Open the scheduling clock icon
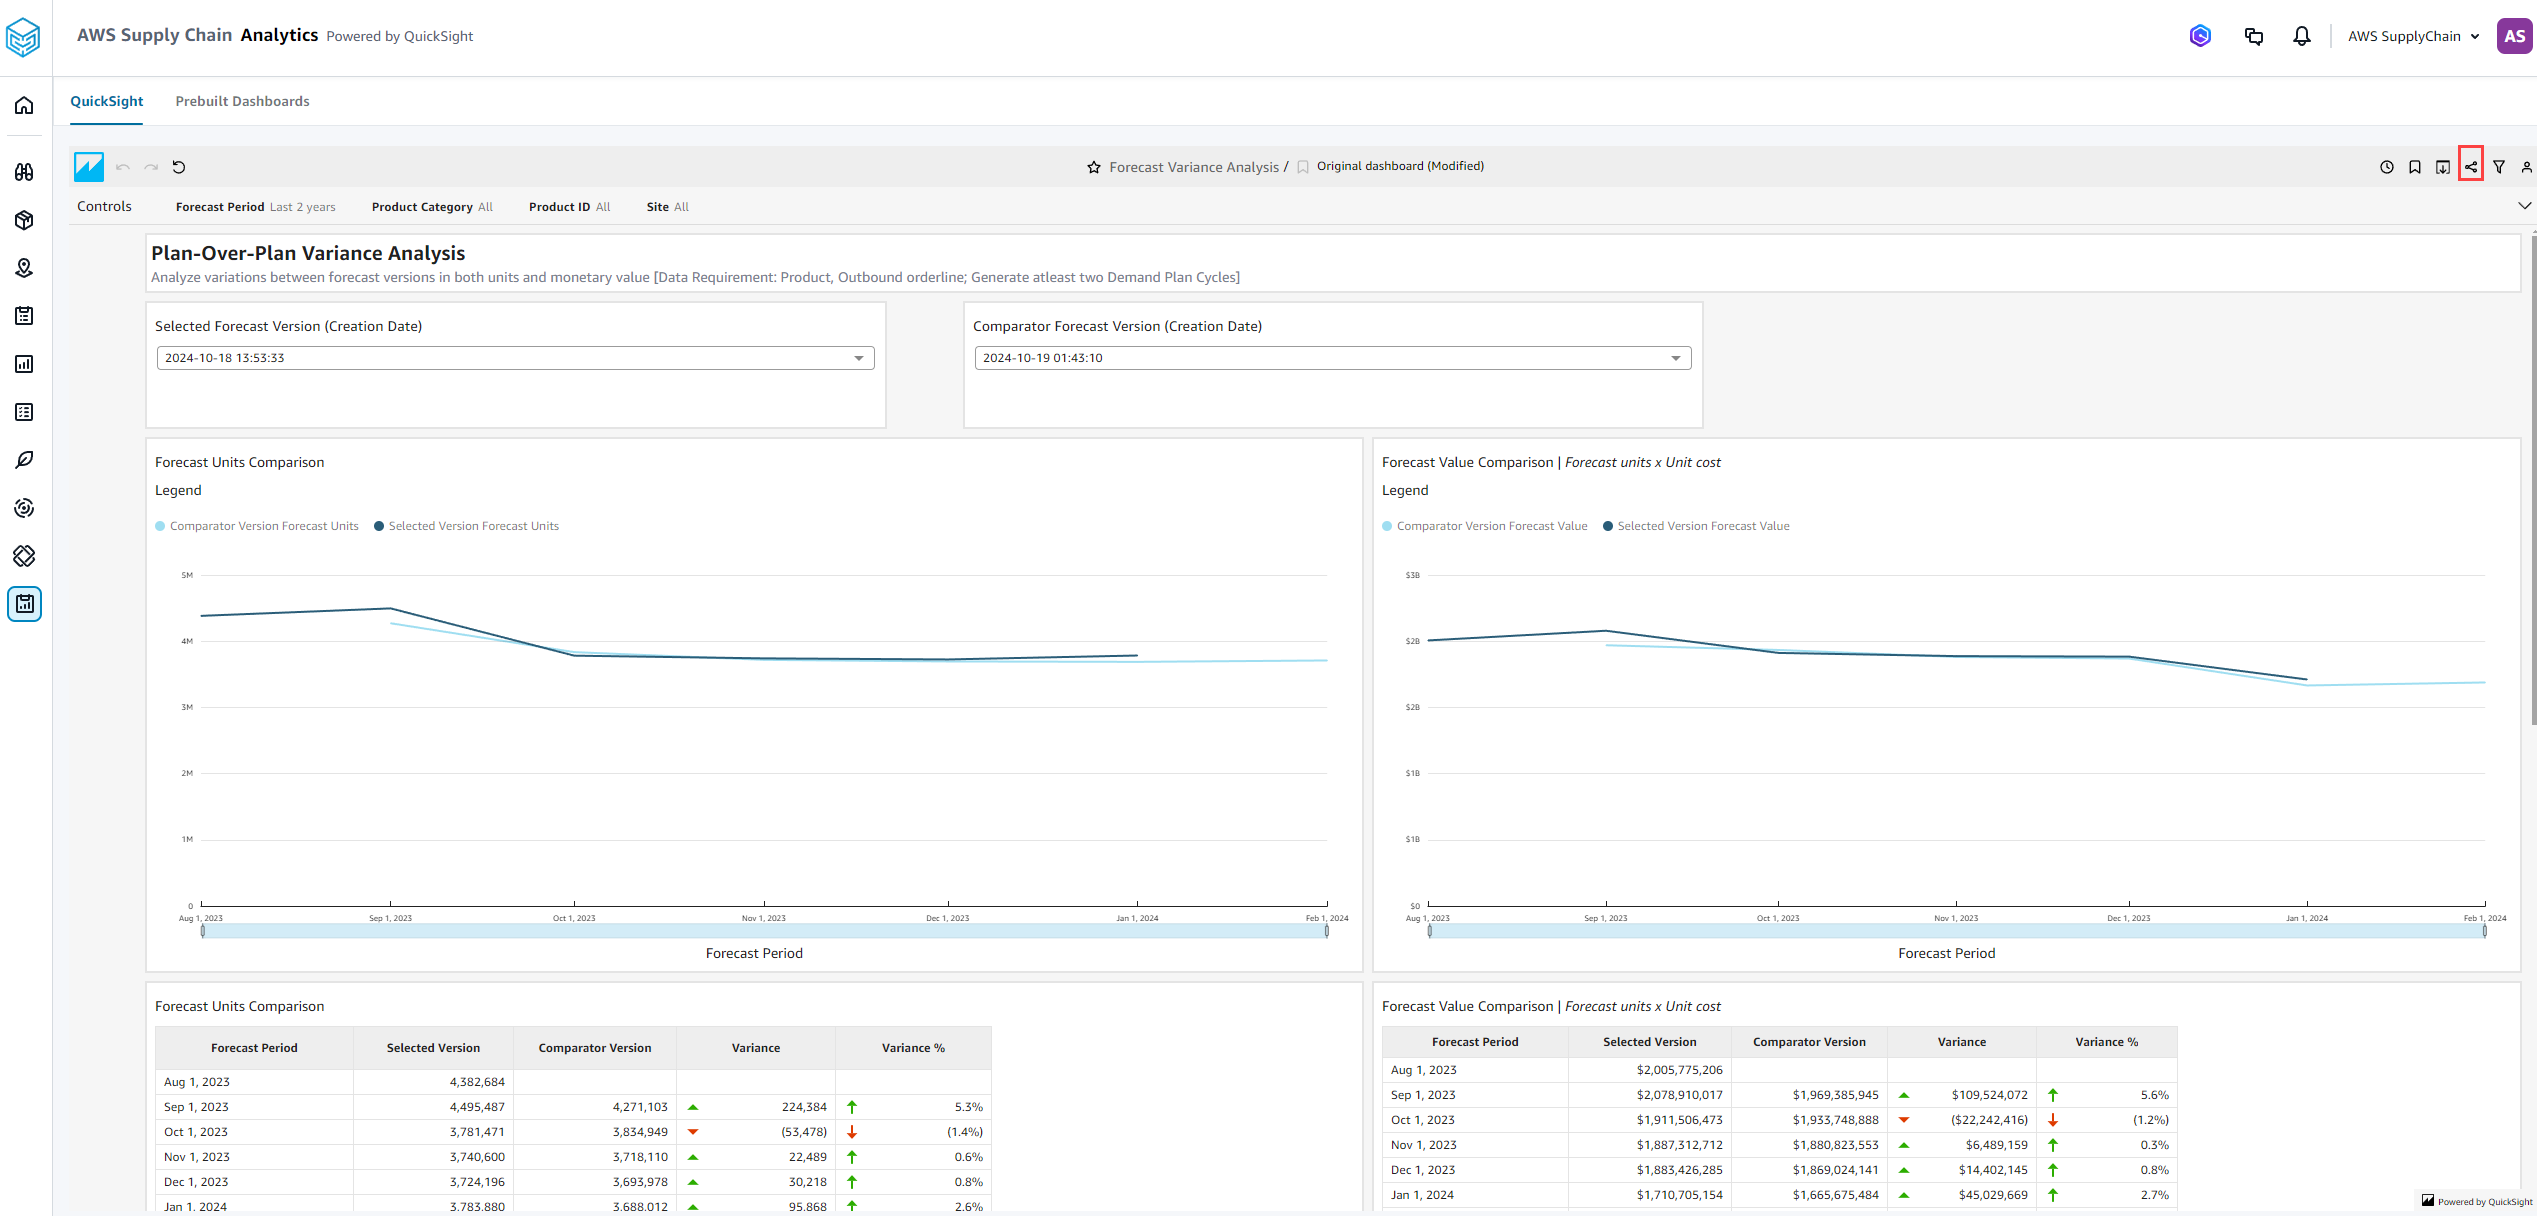 (2388, 167)
